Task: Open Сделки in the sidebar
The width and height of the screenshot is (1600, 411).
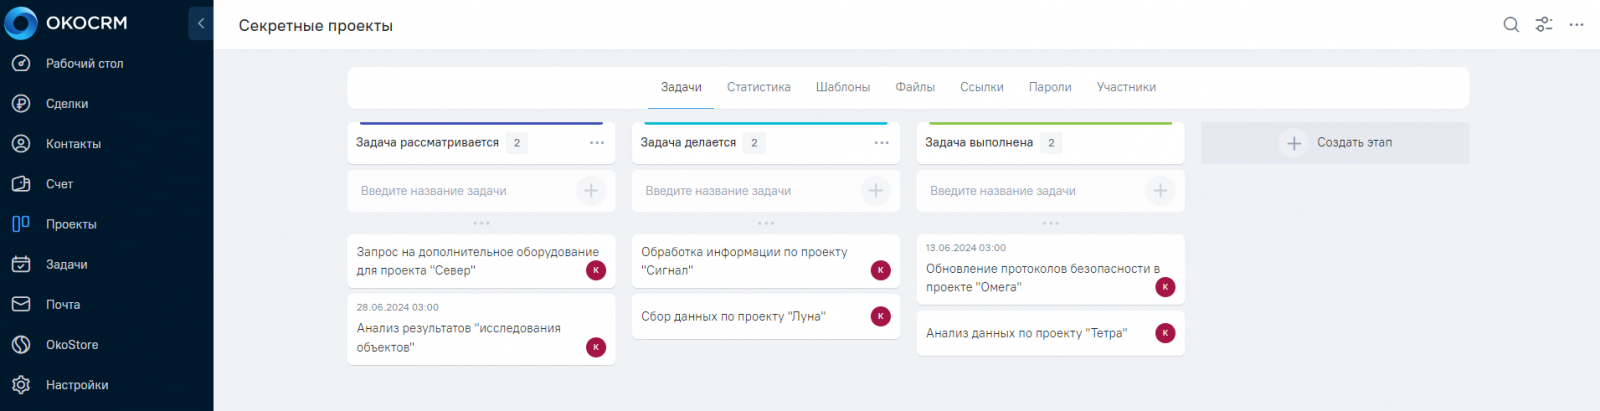Action: tap(66, 104)
